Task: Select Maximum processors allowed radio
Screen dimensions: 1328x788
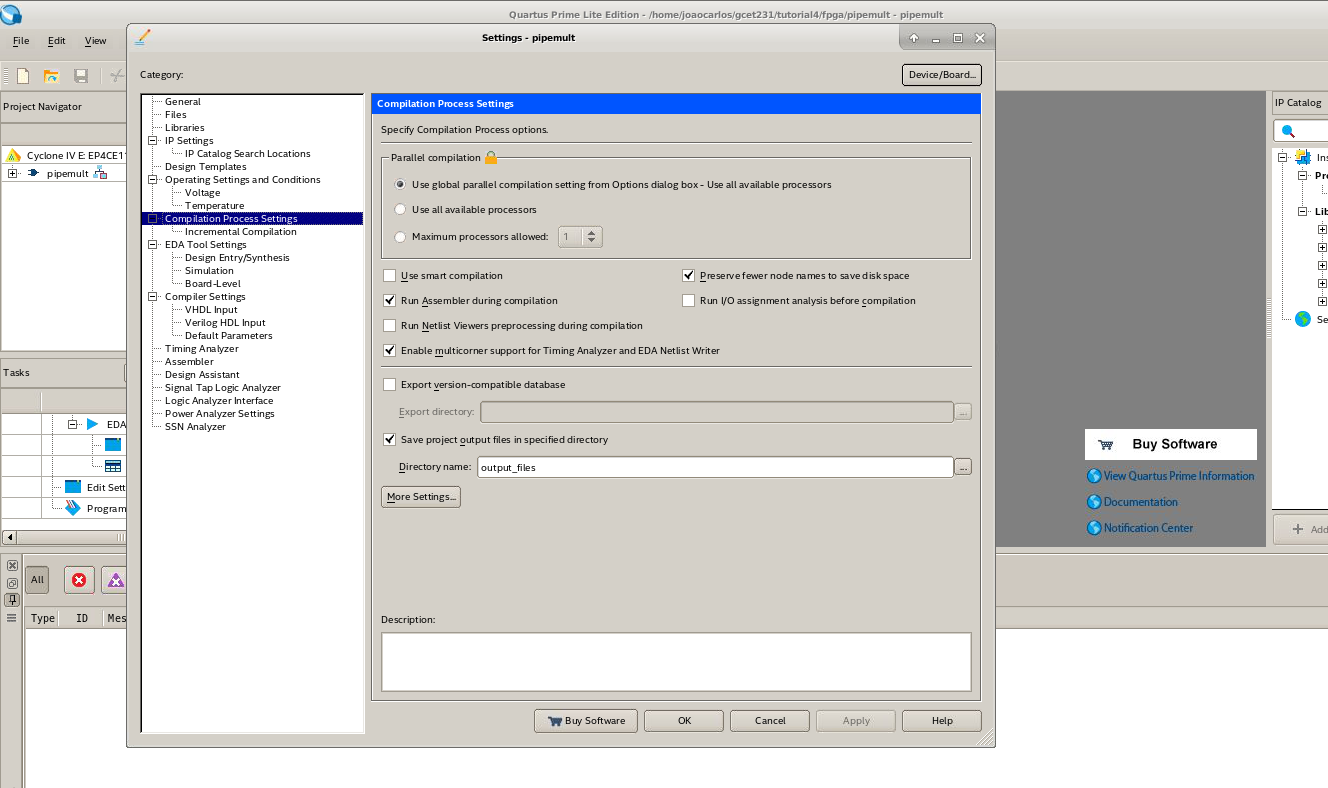Action: [401, 237]
